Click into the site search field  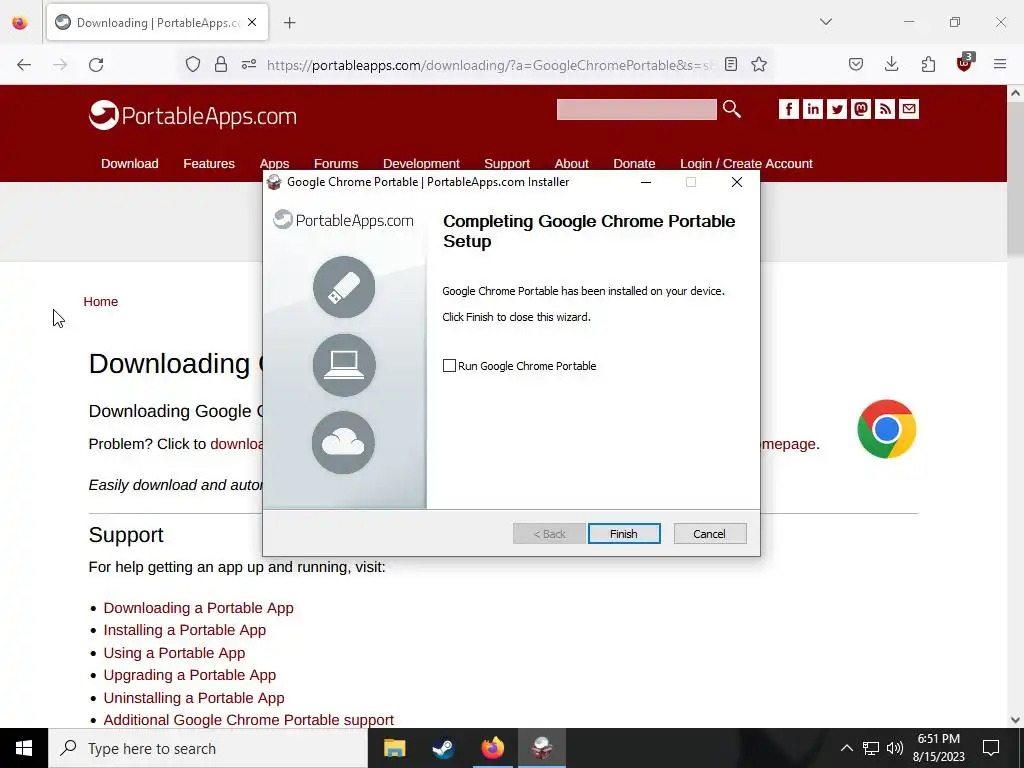point(637,109)
